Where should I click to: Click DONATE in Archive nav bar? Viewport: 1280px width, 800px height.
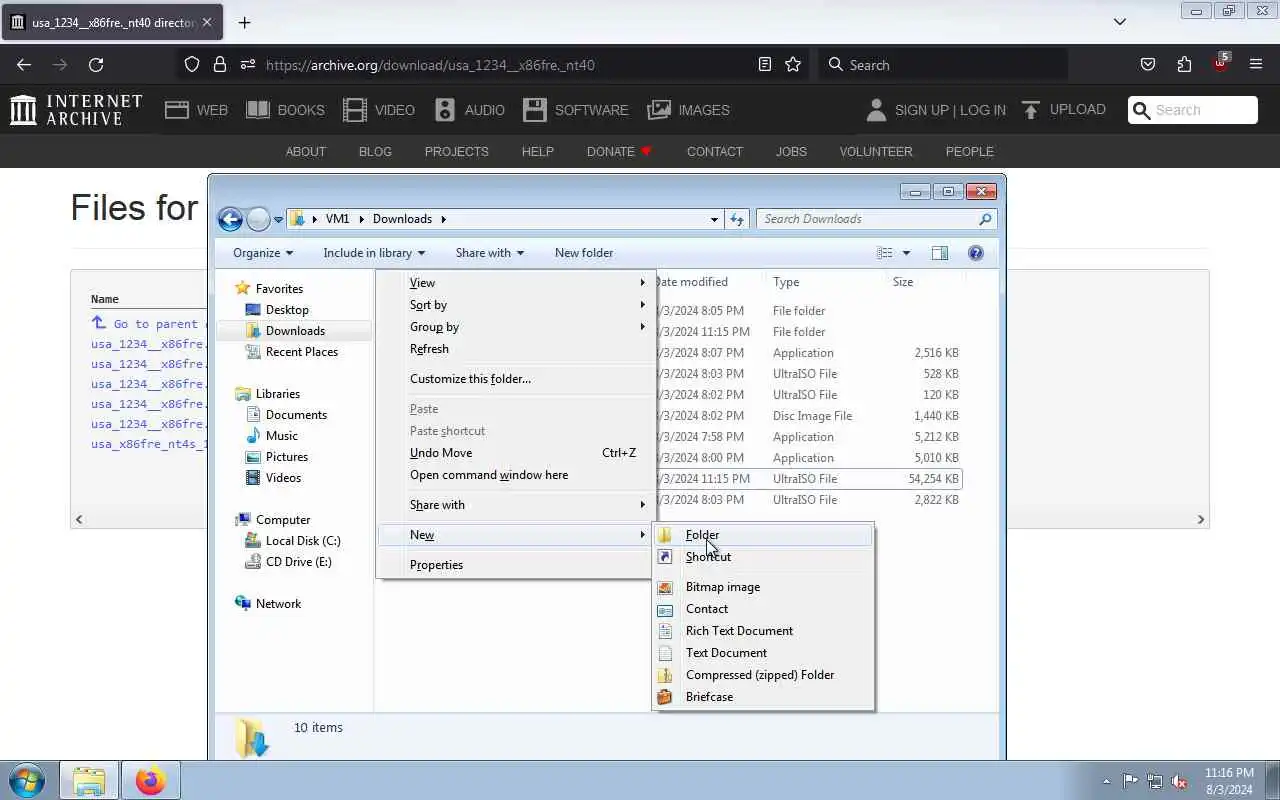click(619, 152)
